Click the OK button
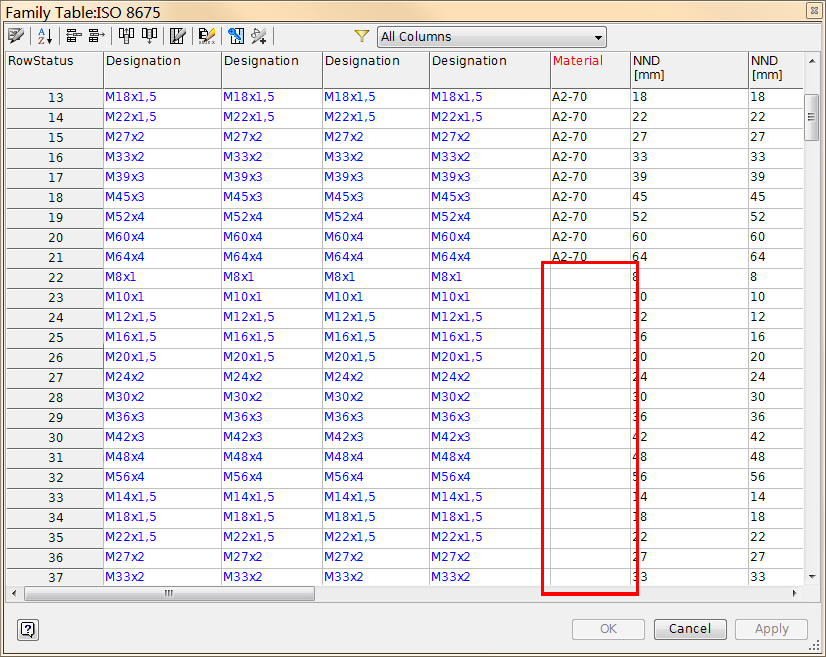 [x=608, y=629]
